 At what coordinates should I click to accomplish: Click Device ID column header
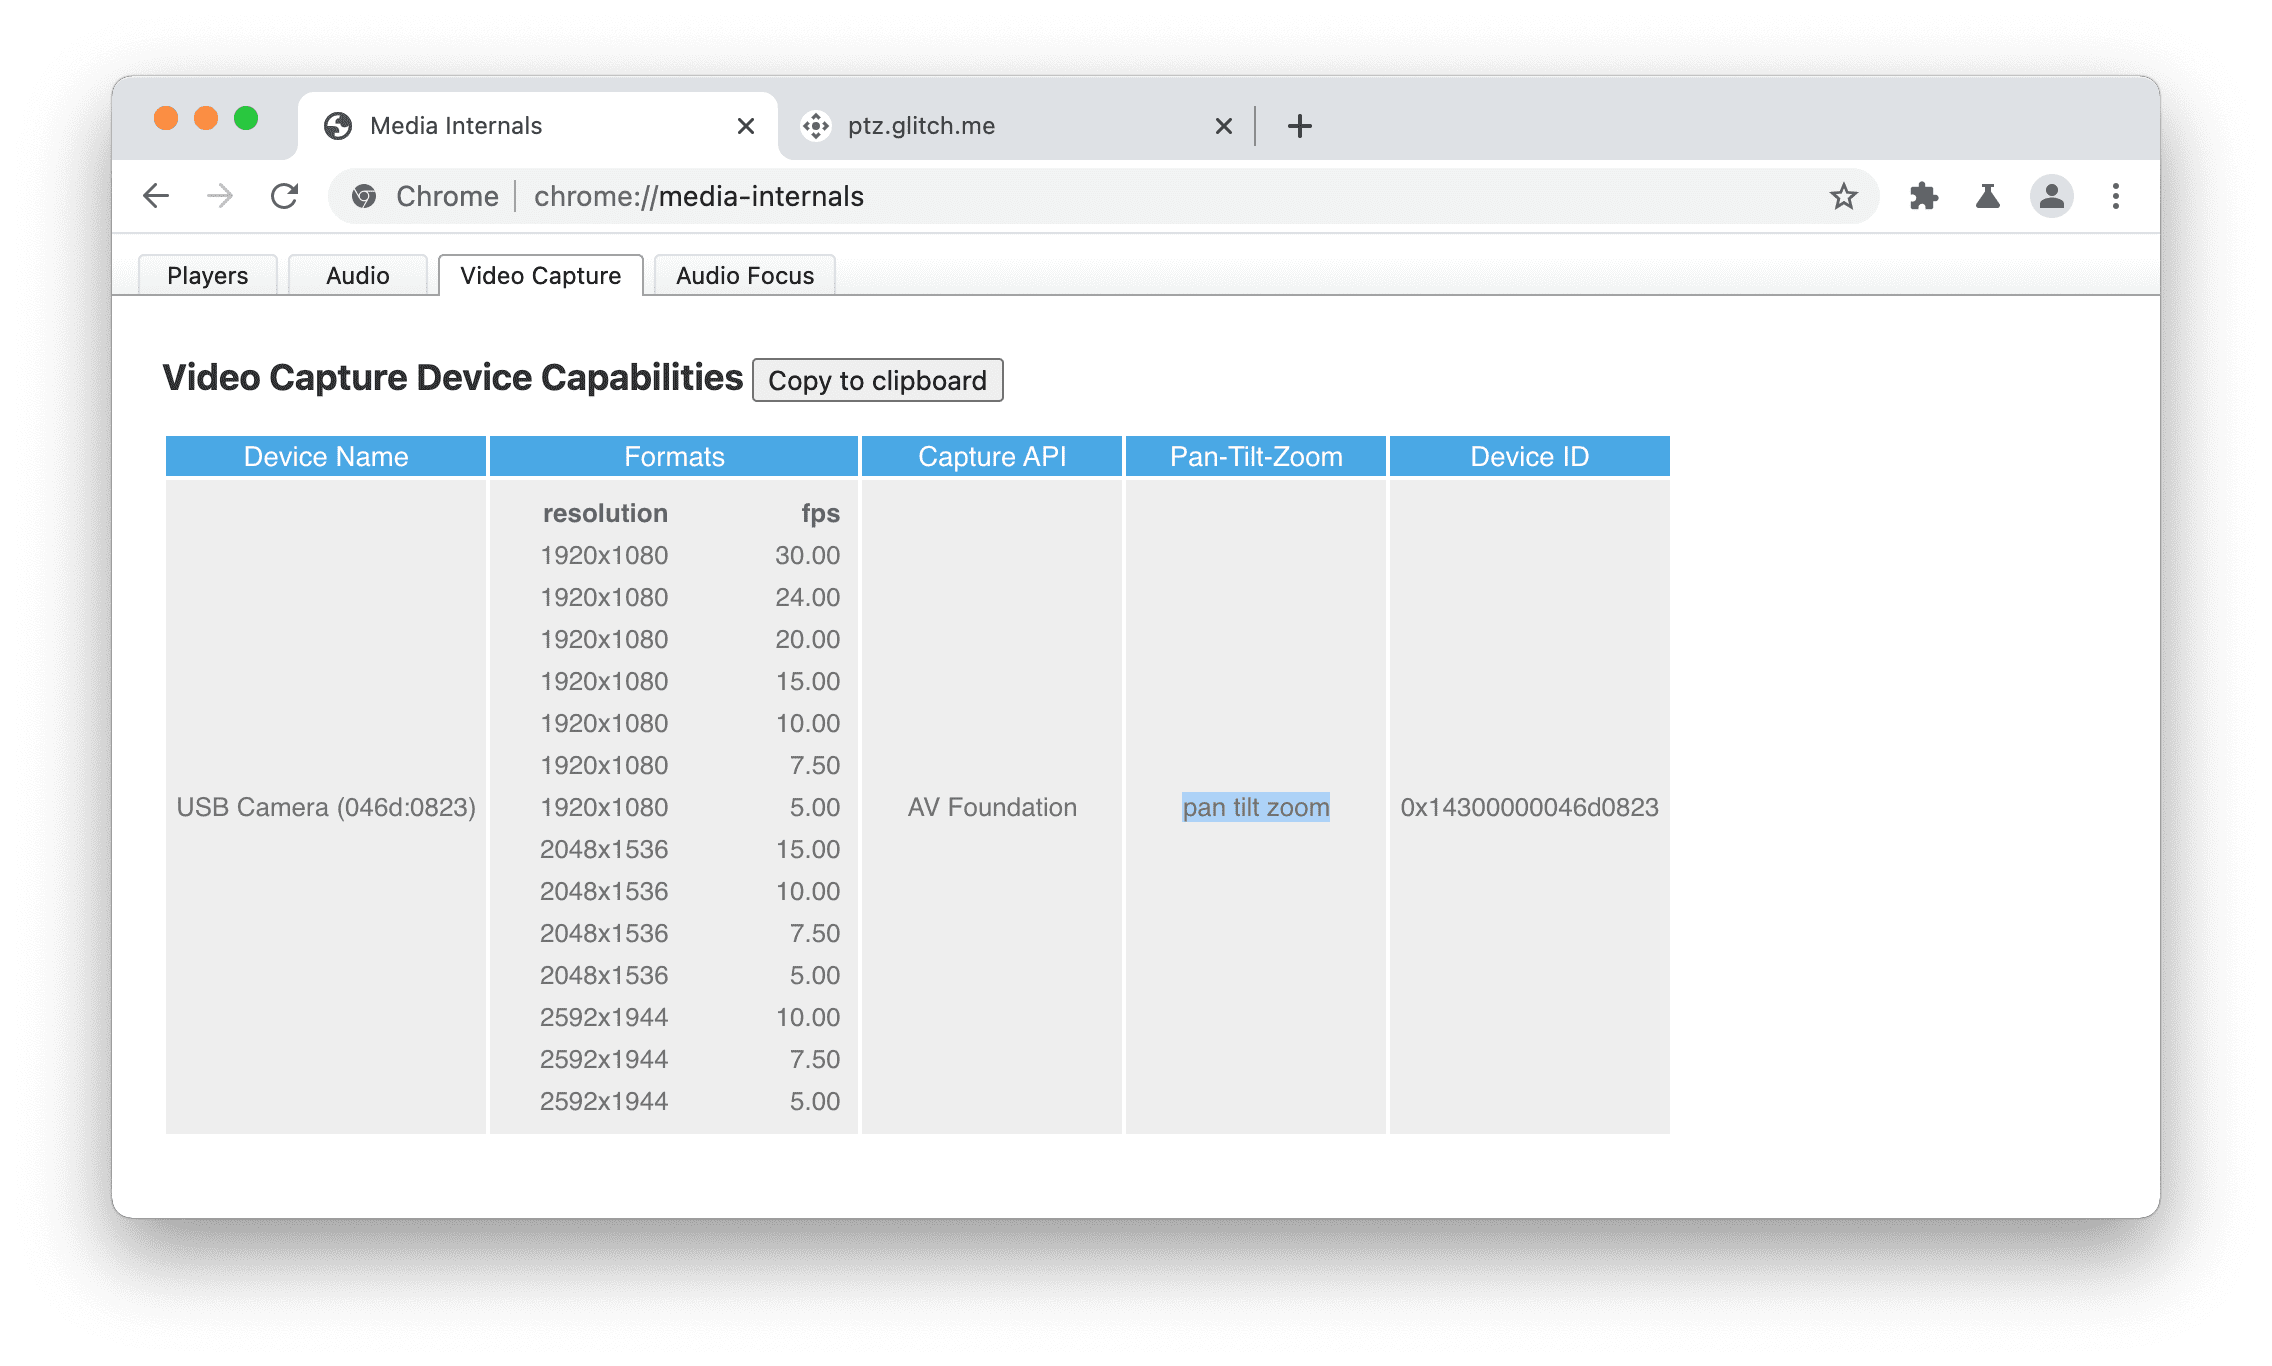1529,456
